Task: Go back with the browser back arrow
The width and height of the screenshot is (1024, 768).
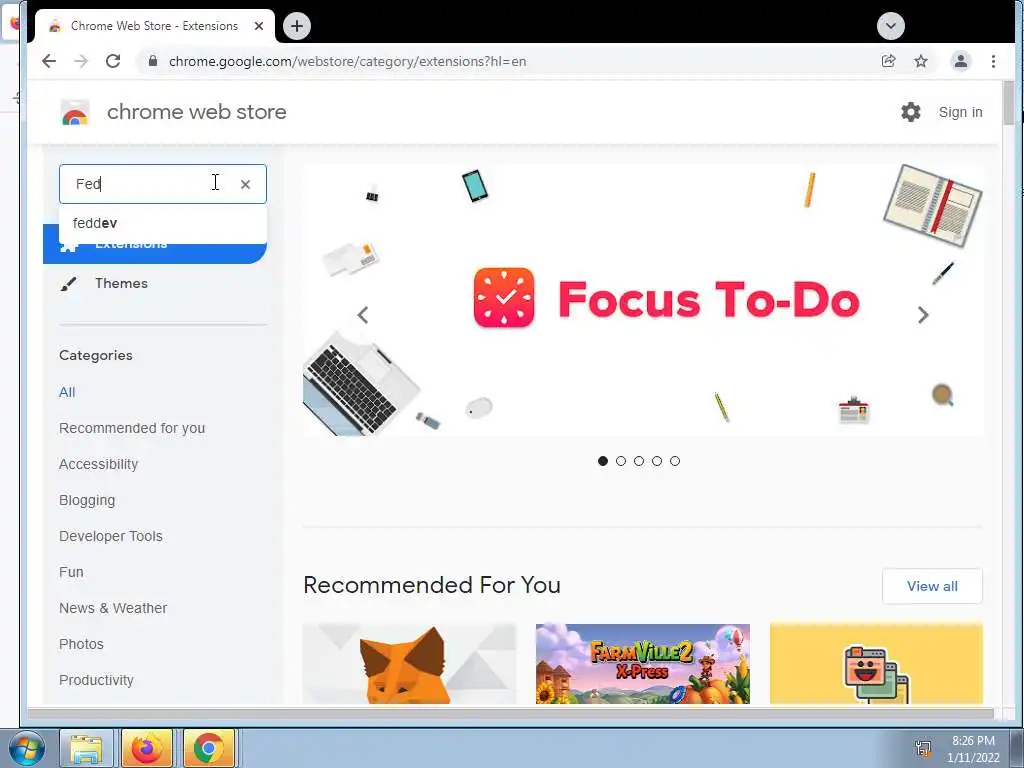Action: coord(49,61)
